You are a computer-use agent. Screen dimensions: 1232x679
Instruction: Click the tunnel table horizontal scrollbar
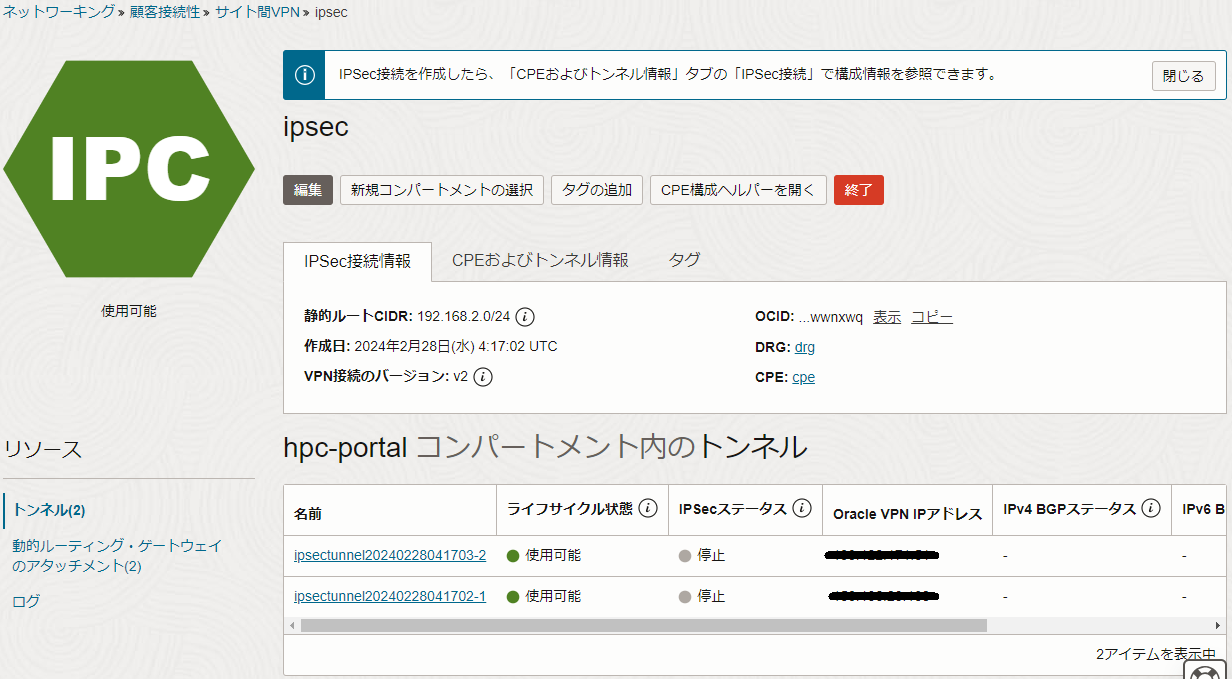642,625
